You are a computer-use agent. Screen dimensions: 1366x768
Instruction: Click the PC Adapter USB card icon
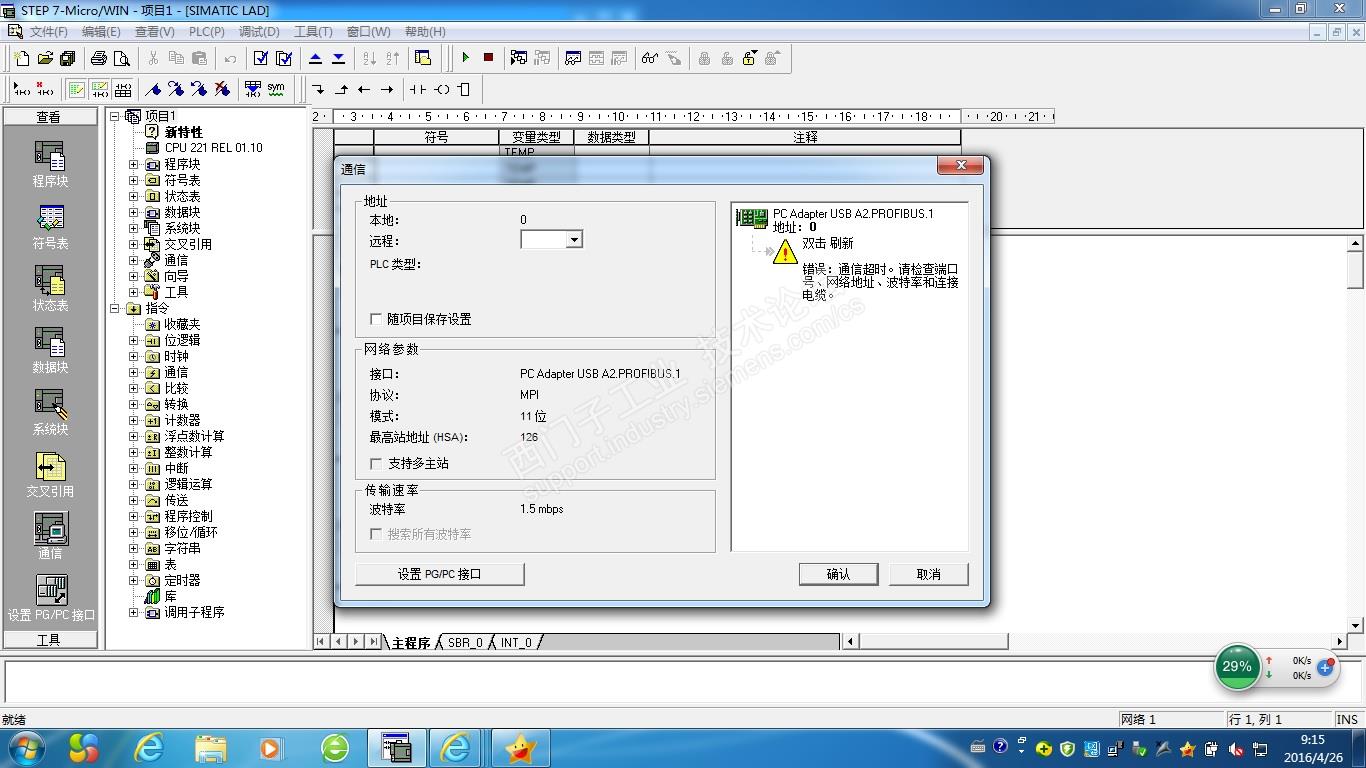[x=752, y=217]
